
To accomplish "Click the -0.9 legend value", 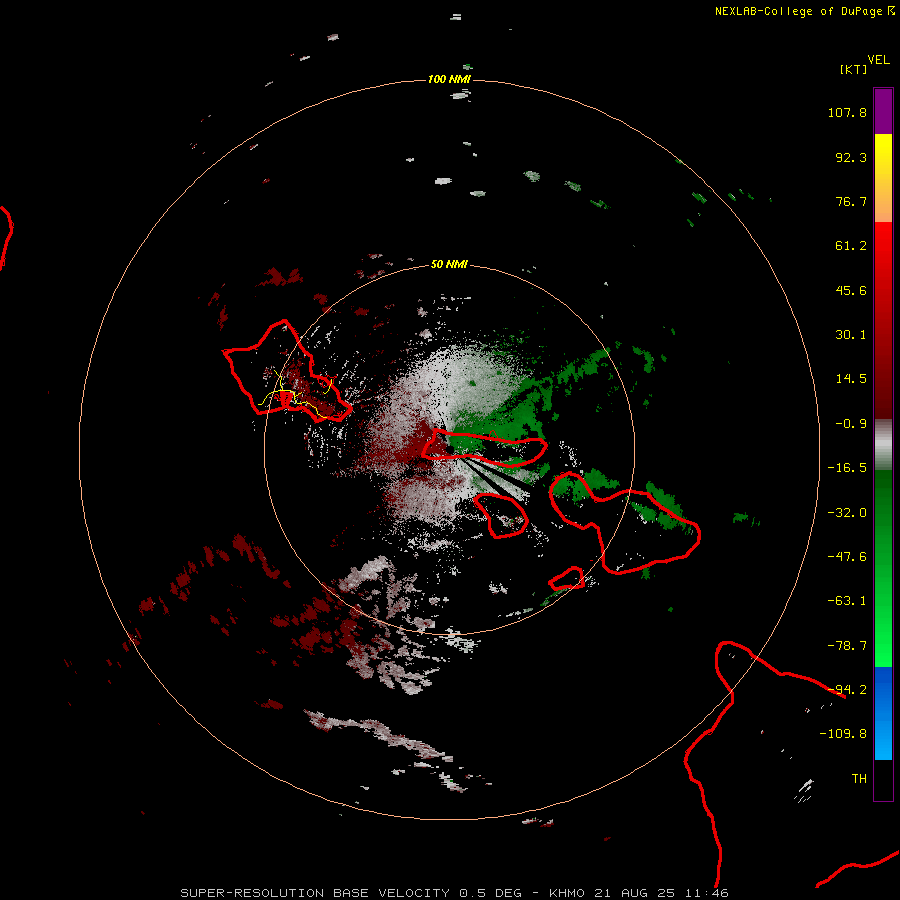I will pyautogui.click(x=851, y=424).
